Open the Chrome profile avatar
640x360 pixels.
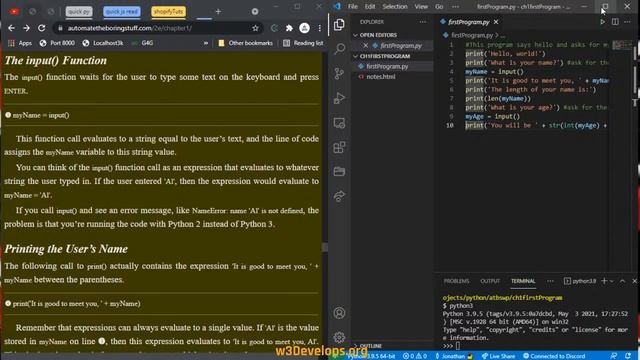point(304,28)
